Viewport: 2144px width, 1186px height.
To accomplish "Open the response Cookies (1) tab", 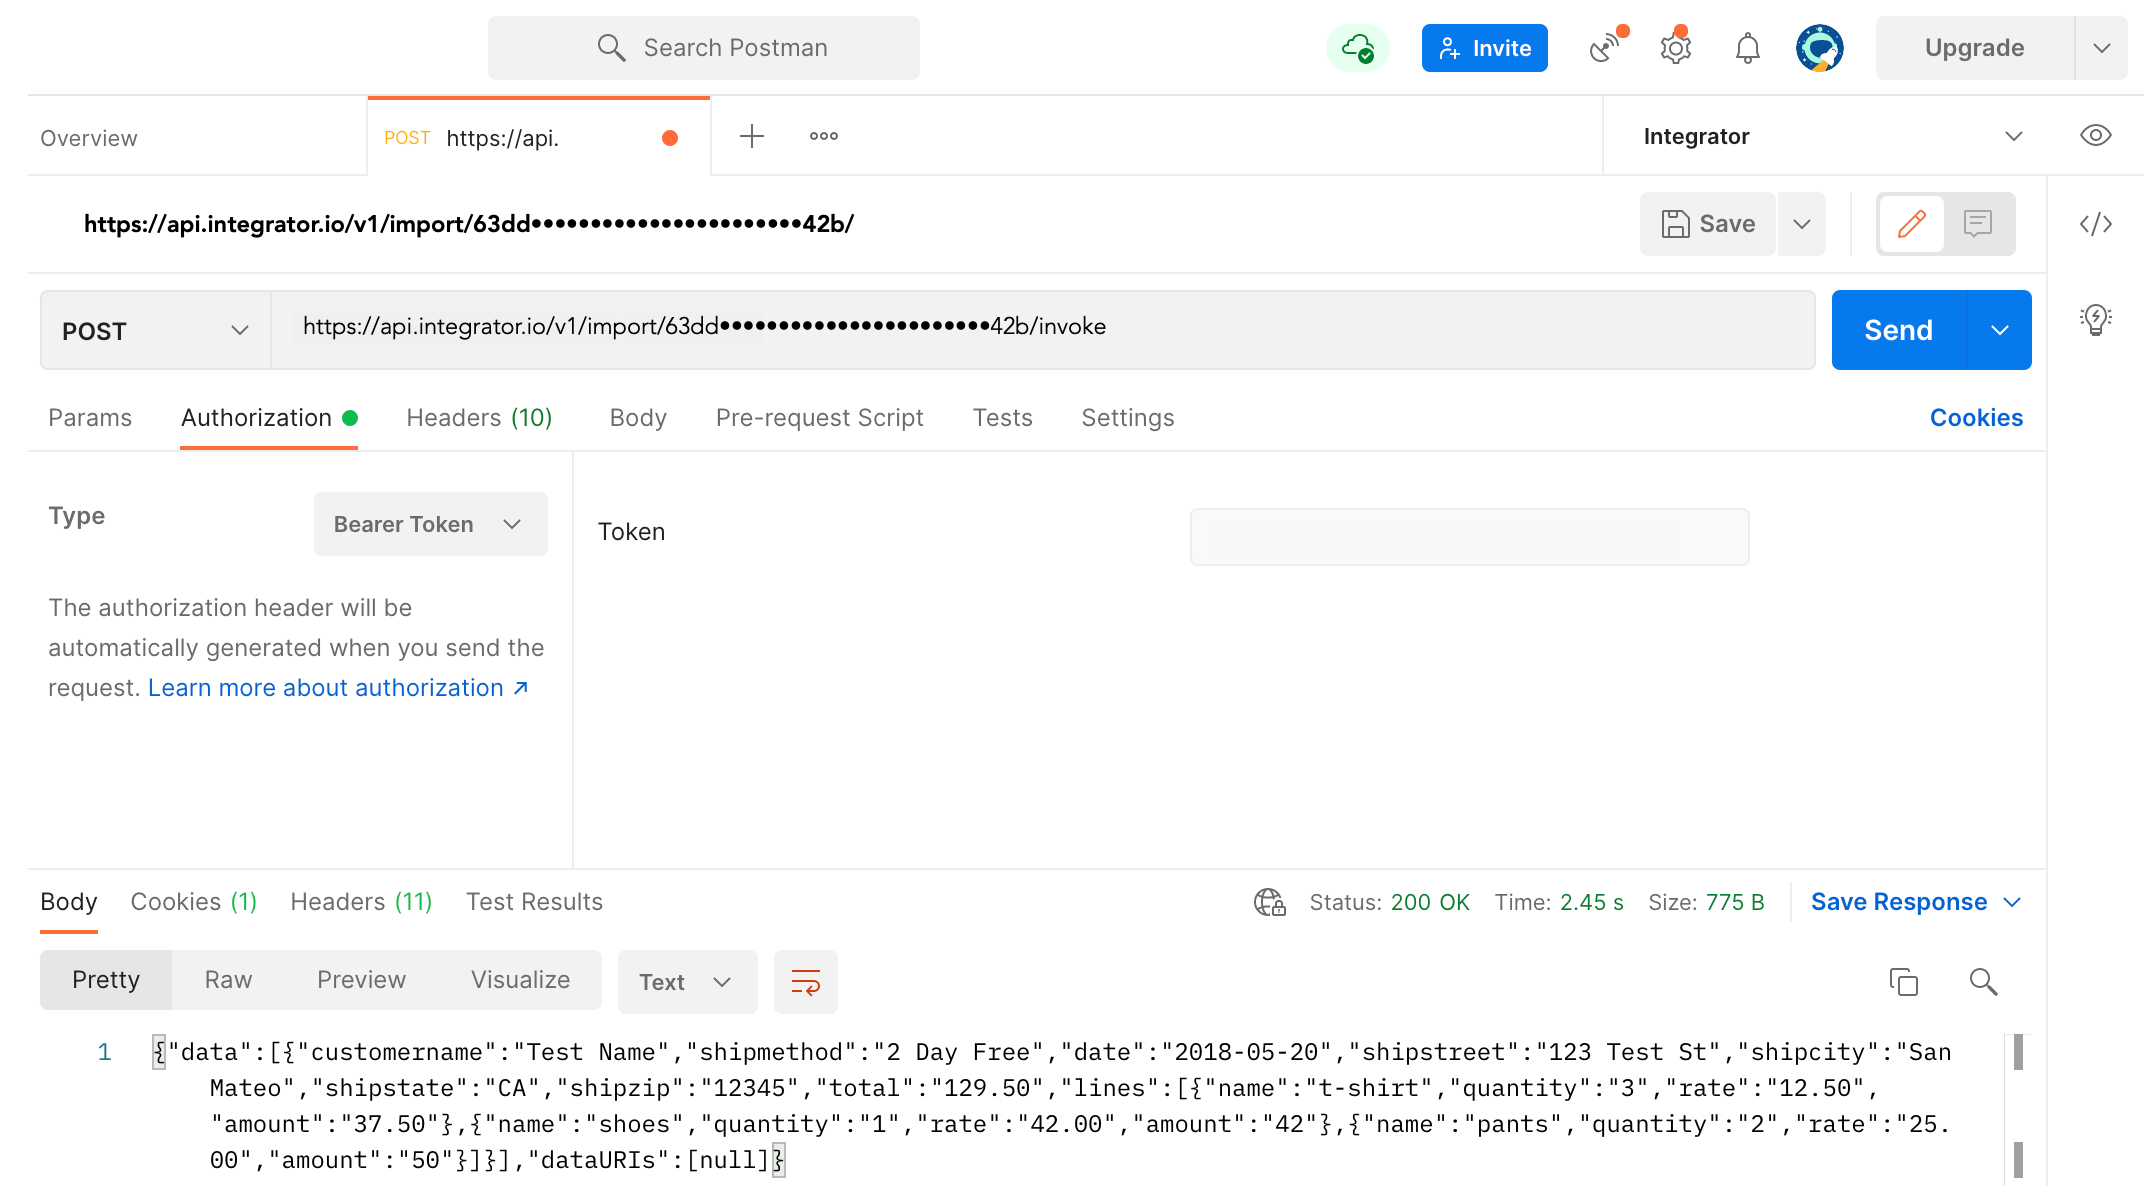I will 194,902.
